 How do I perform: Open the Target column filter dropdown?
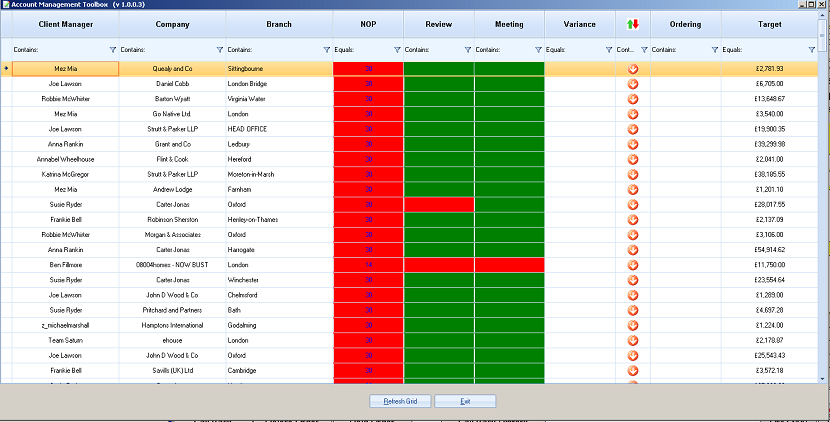(x=811, y=50)
